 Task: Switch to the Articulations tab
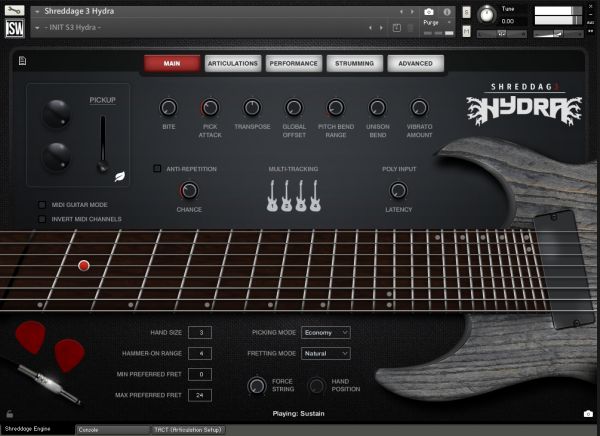point(233,63)
